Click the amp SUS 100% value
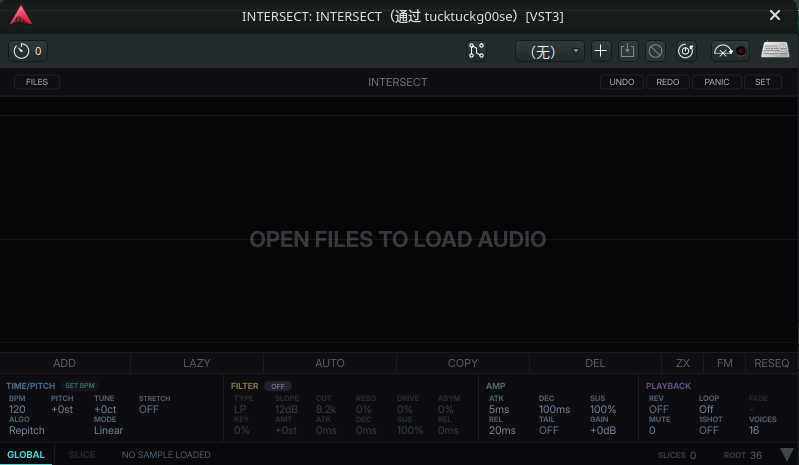The width and height of the screenshot is (799, 465). coord(603,409)
